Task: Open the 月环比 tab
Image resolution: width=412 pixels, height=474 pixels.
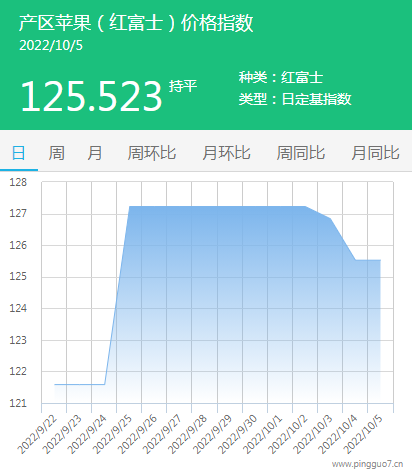Action: (x=226, y=153)
